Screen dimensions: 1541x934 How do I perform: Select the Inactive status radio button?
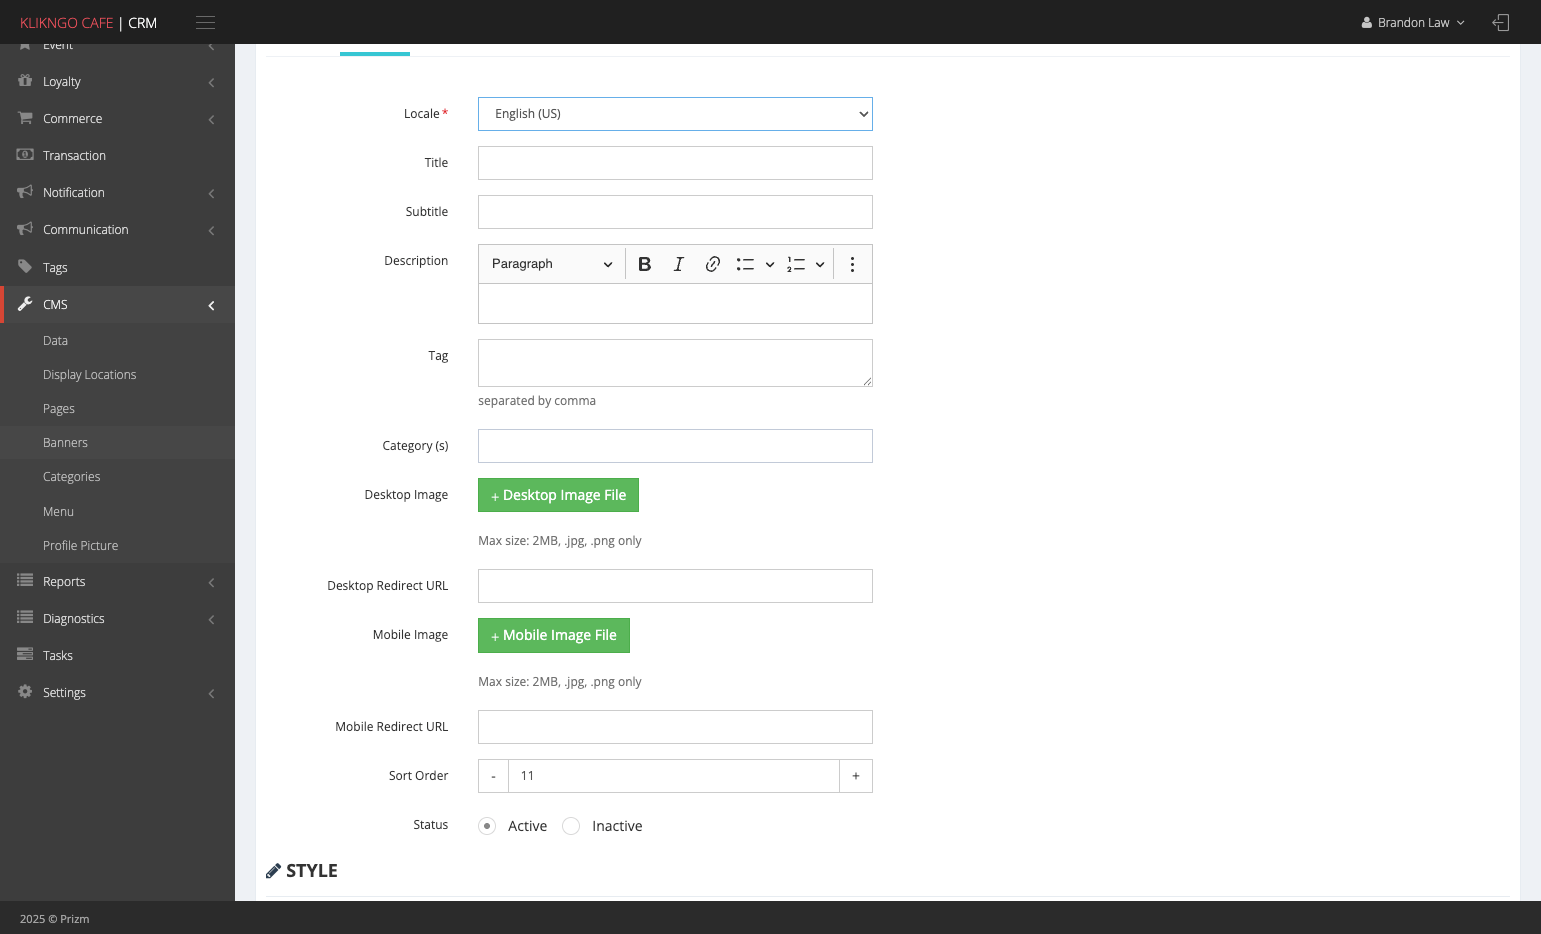[571, 826]
